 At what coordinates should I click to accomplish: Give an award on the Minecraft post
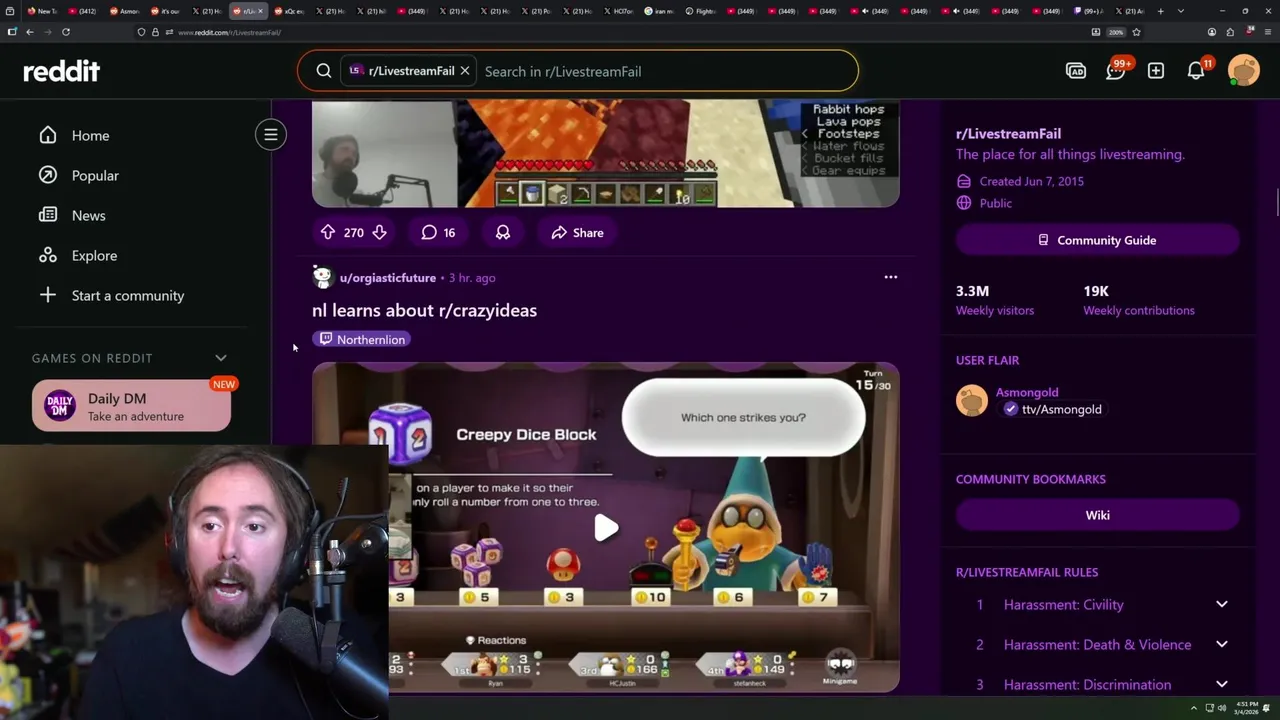pos(503,232)
